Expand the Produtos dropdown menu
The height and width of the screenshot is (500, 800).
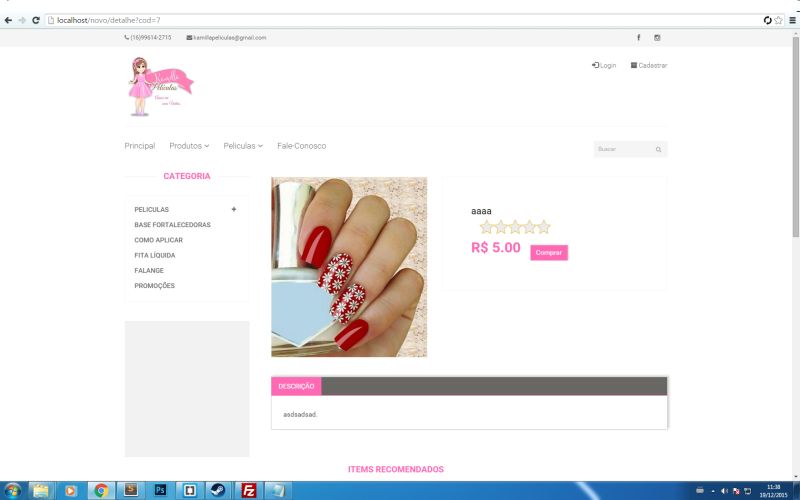click(x=189, y=146)
